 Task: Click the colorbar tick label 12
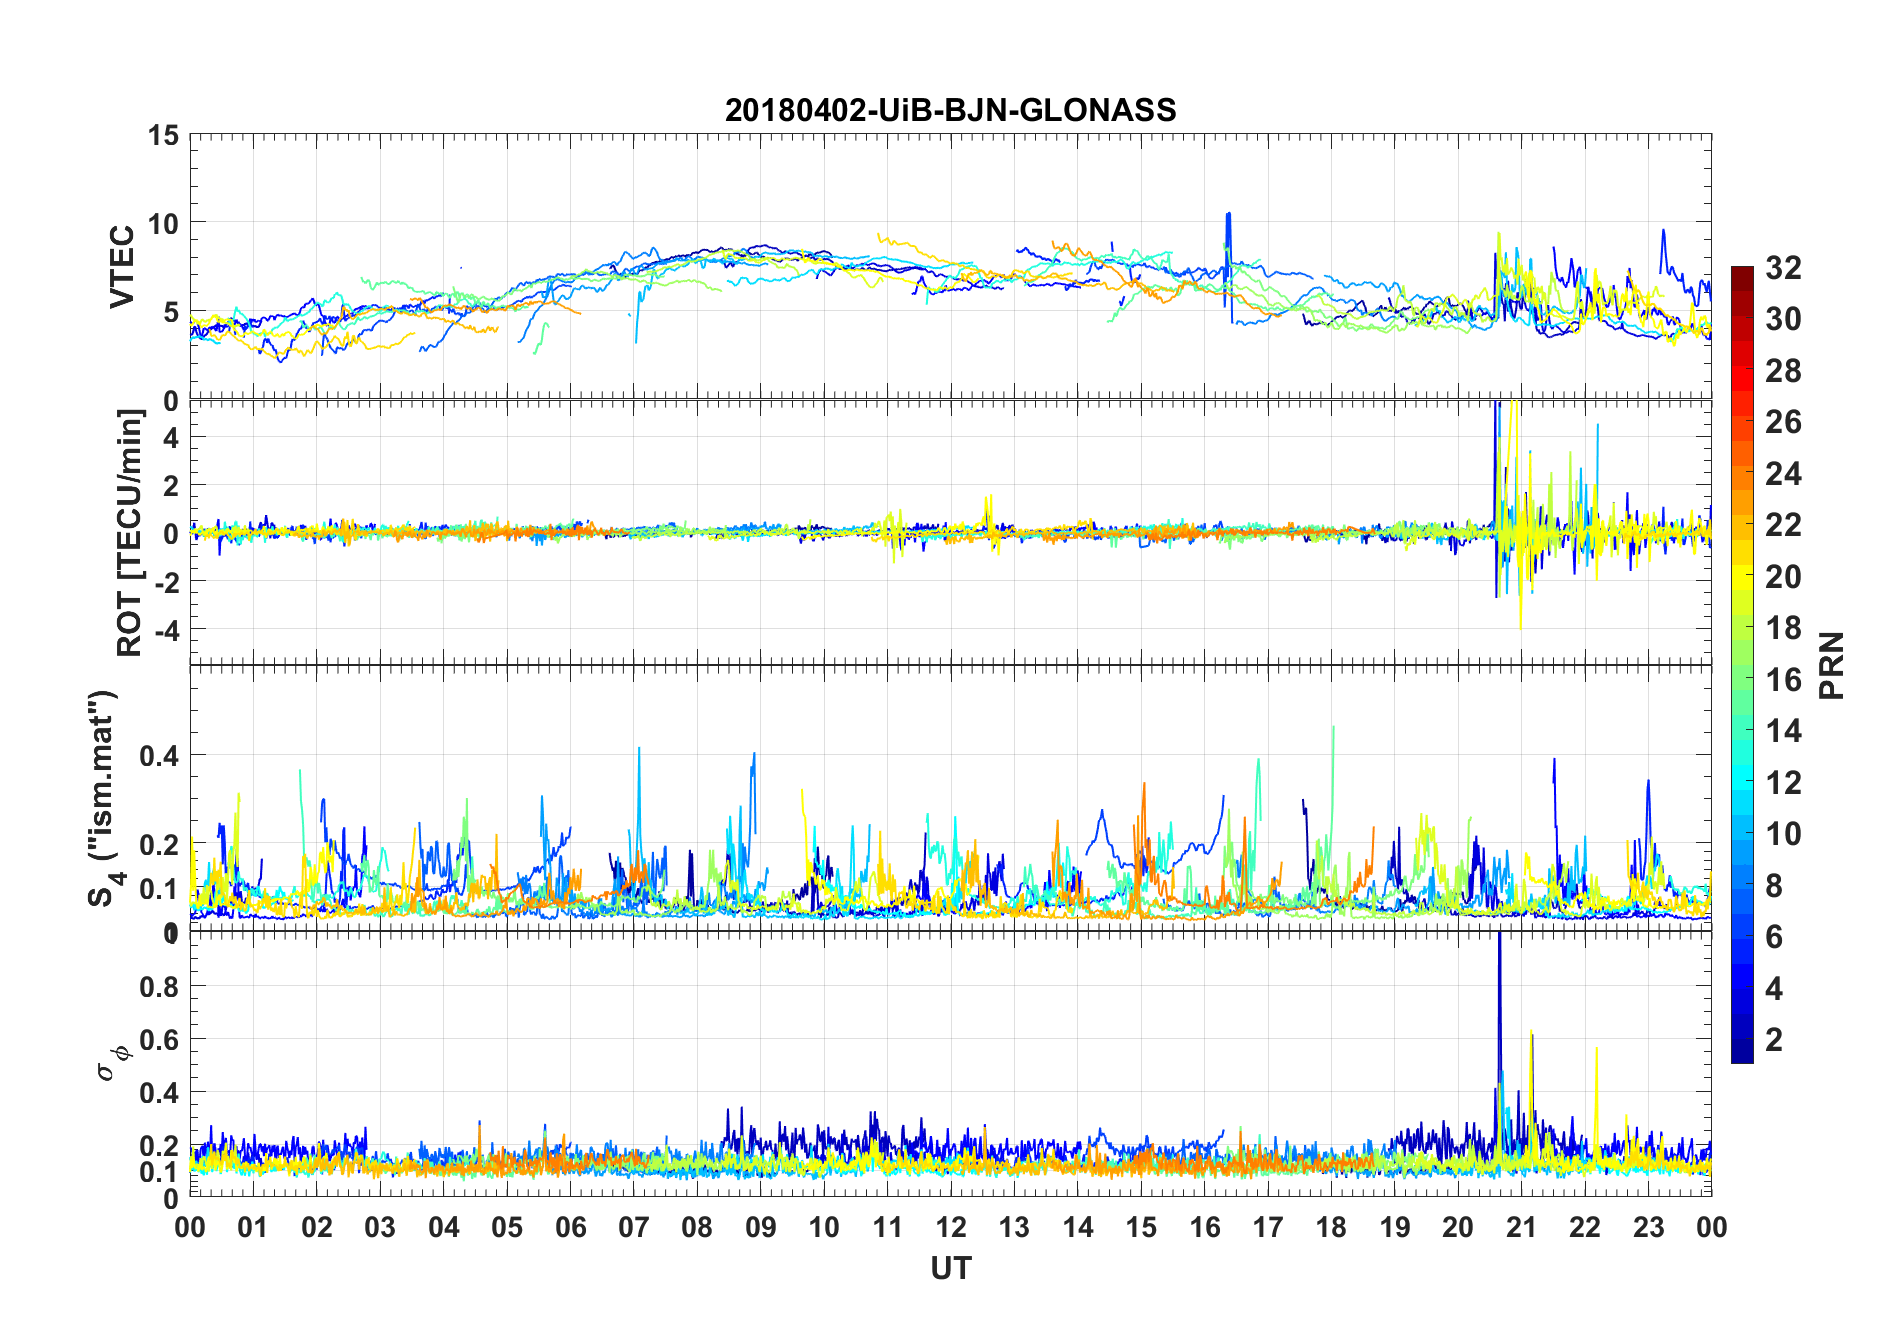[x=1783, y=782]
